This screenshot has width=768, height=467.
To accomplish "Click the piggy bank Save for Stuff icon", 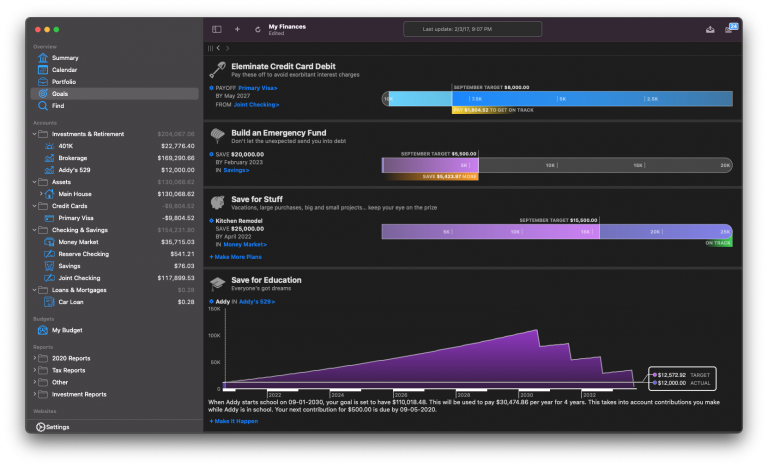I will [x=217, y=202].
